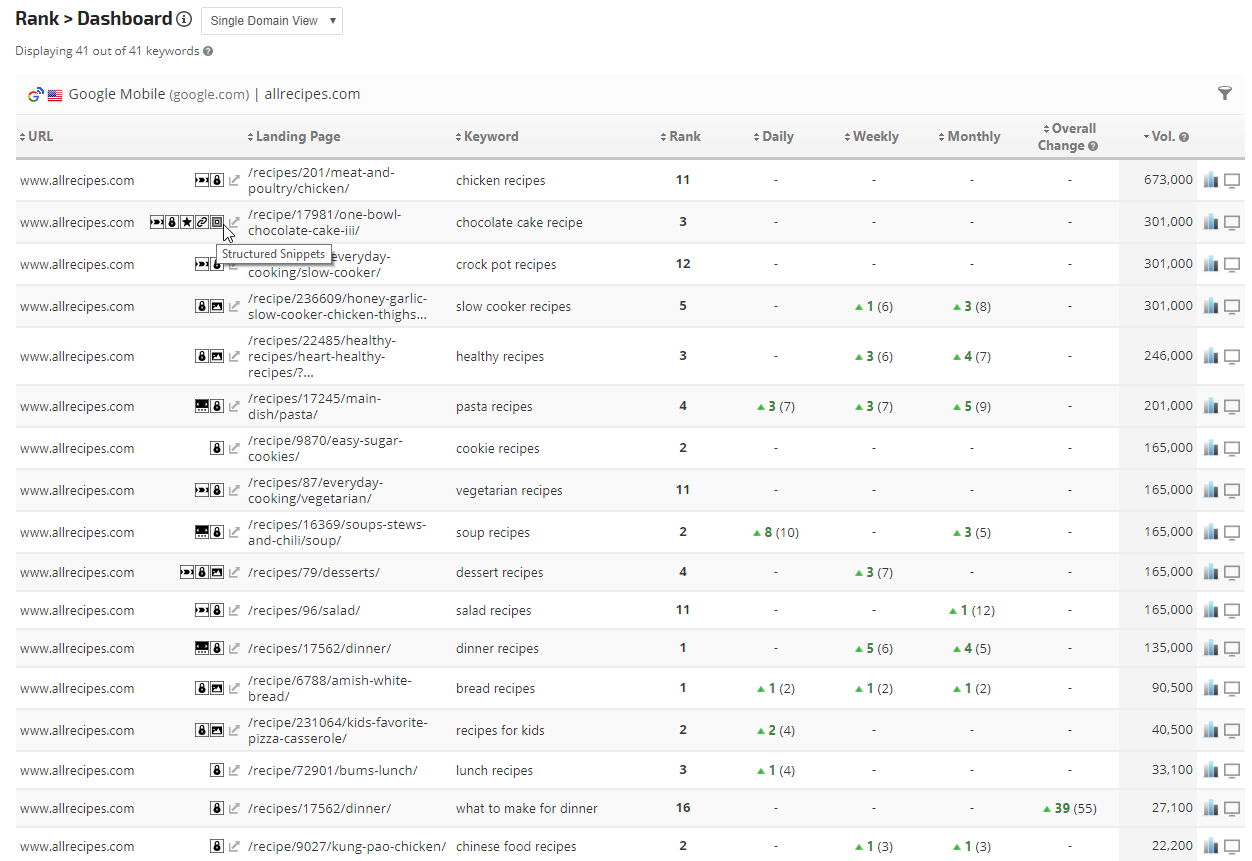
Task: Click www.allrecipes.com URL in bread recipes row
Action: (77, 689)
